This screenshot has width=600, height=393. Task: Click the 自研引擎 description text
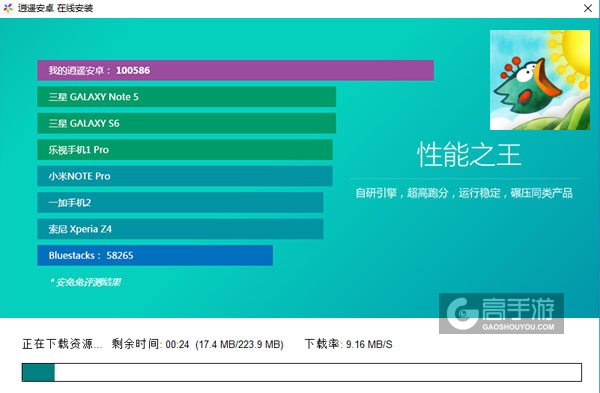point(464,193)
